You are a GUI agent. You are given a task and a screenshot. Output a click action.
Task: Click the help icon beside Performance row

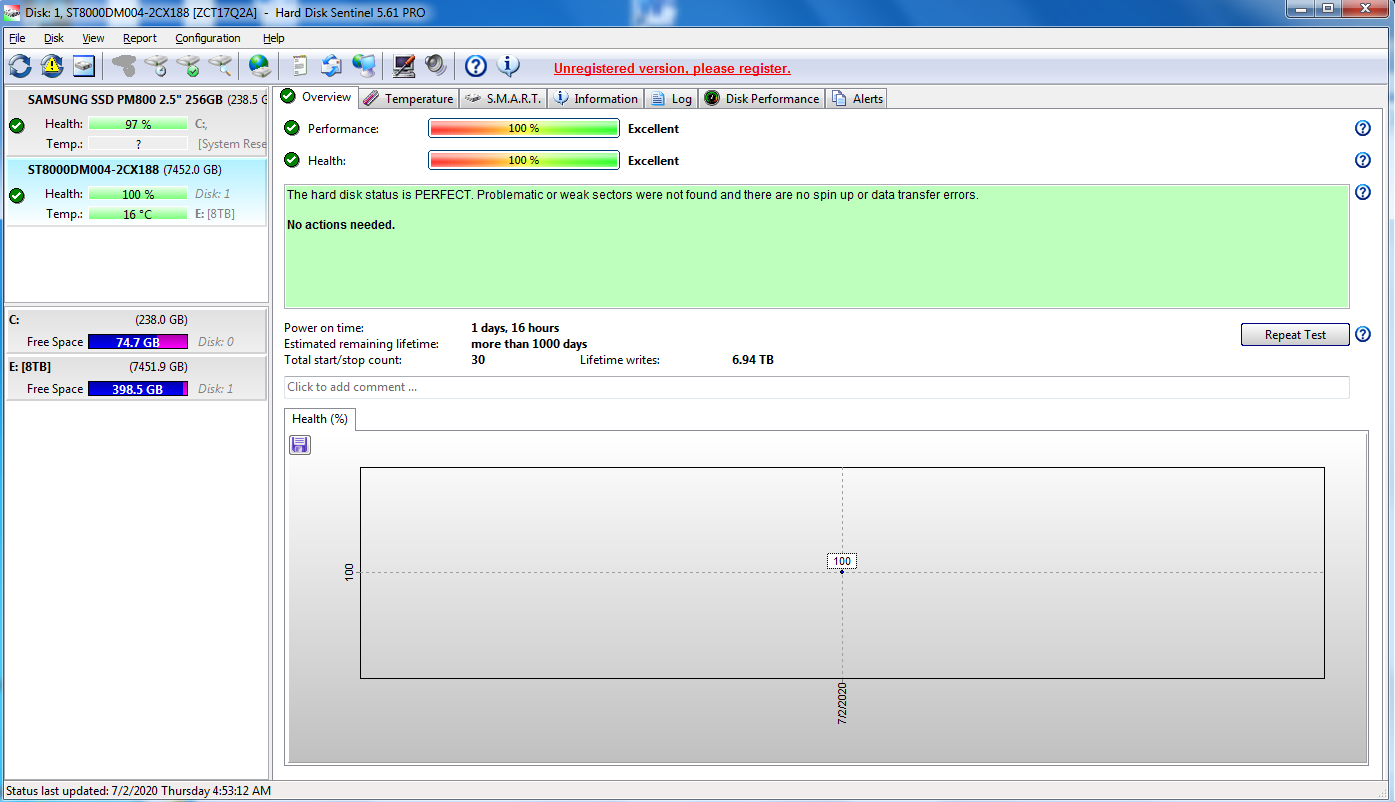(x=1362, y=128)
